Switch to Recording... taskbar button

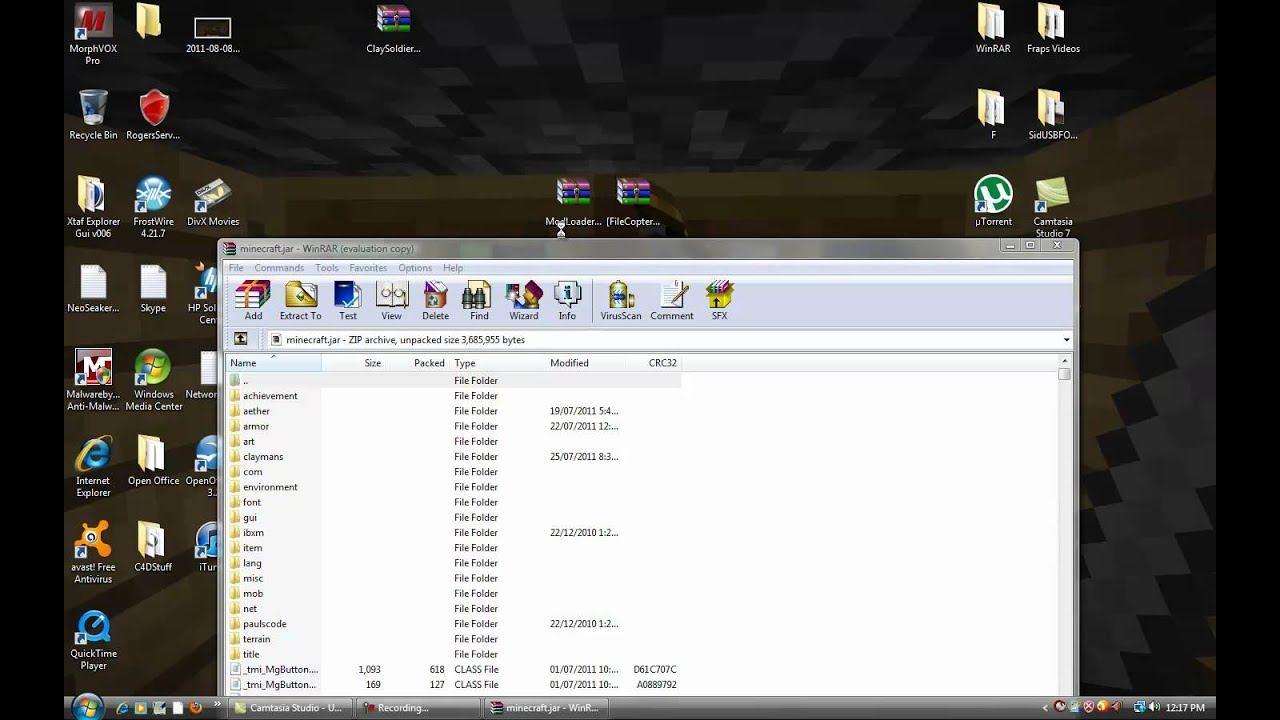(x=419, y=708)
